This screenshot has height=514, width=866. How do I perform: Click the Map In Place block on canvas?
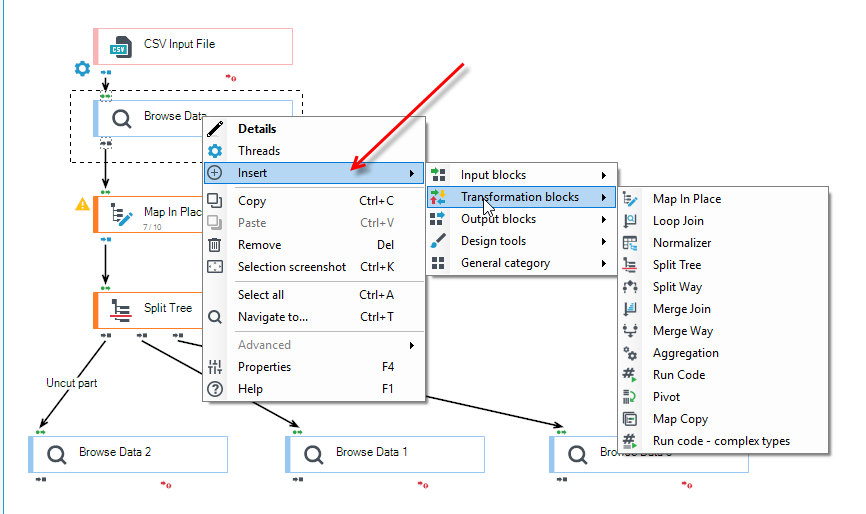[148, 214]
